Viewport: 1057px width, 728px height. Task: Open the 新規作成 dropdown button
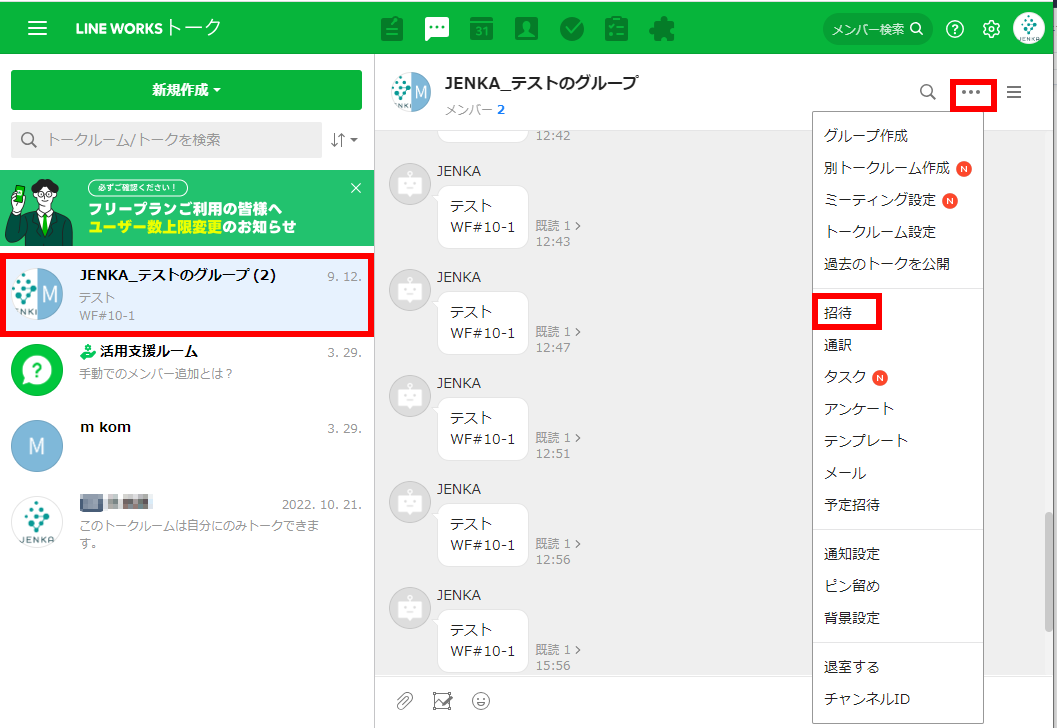click(x=186, y=90)
